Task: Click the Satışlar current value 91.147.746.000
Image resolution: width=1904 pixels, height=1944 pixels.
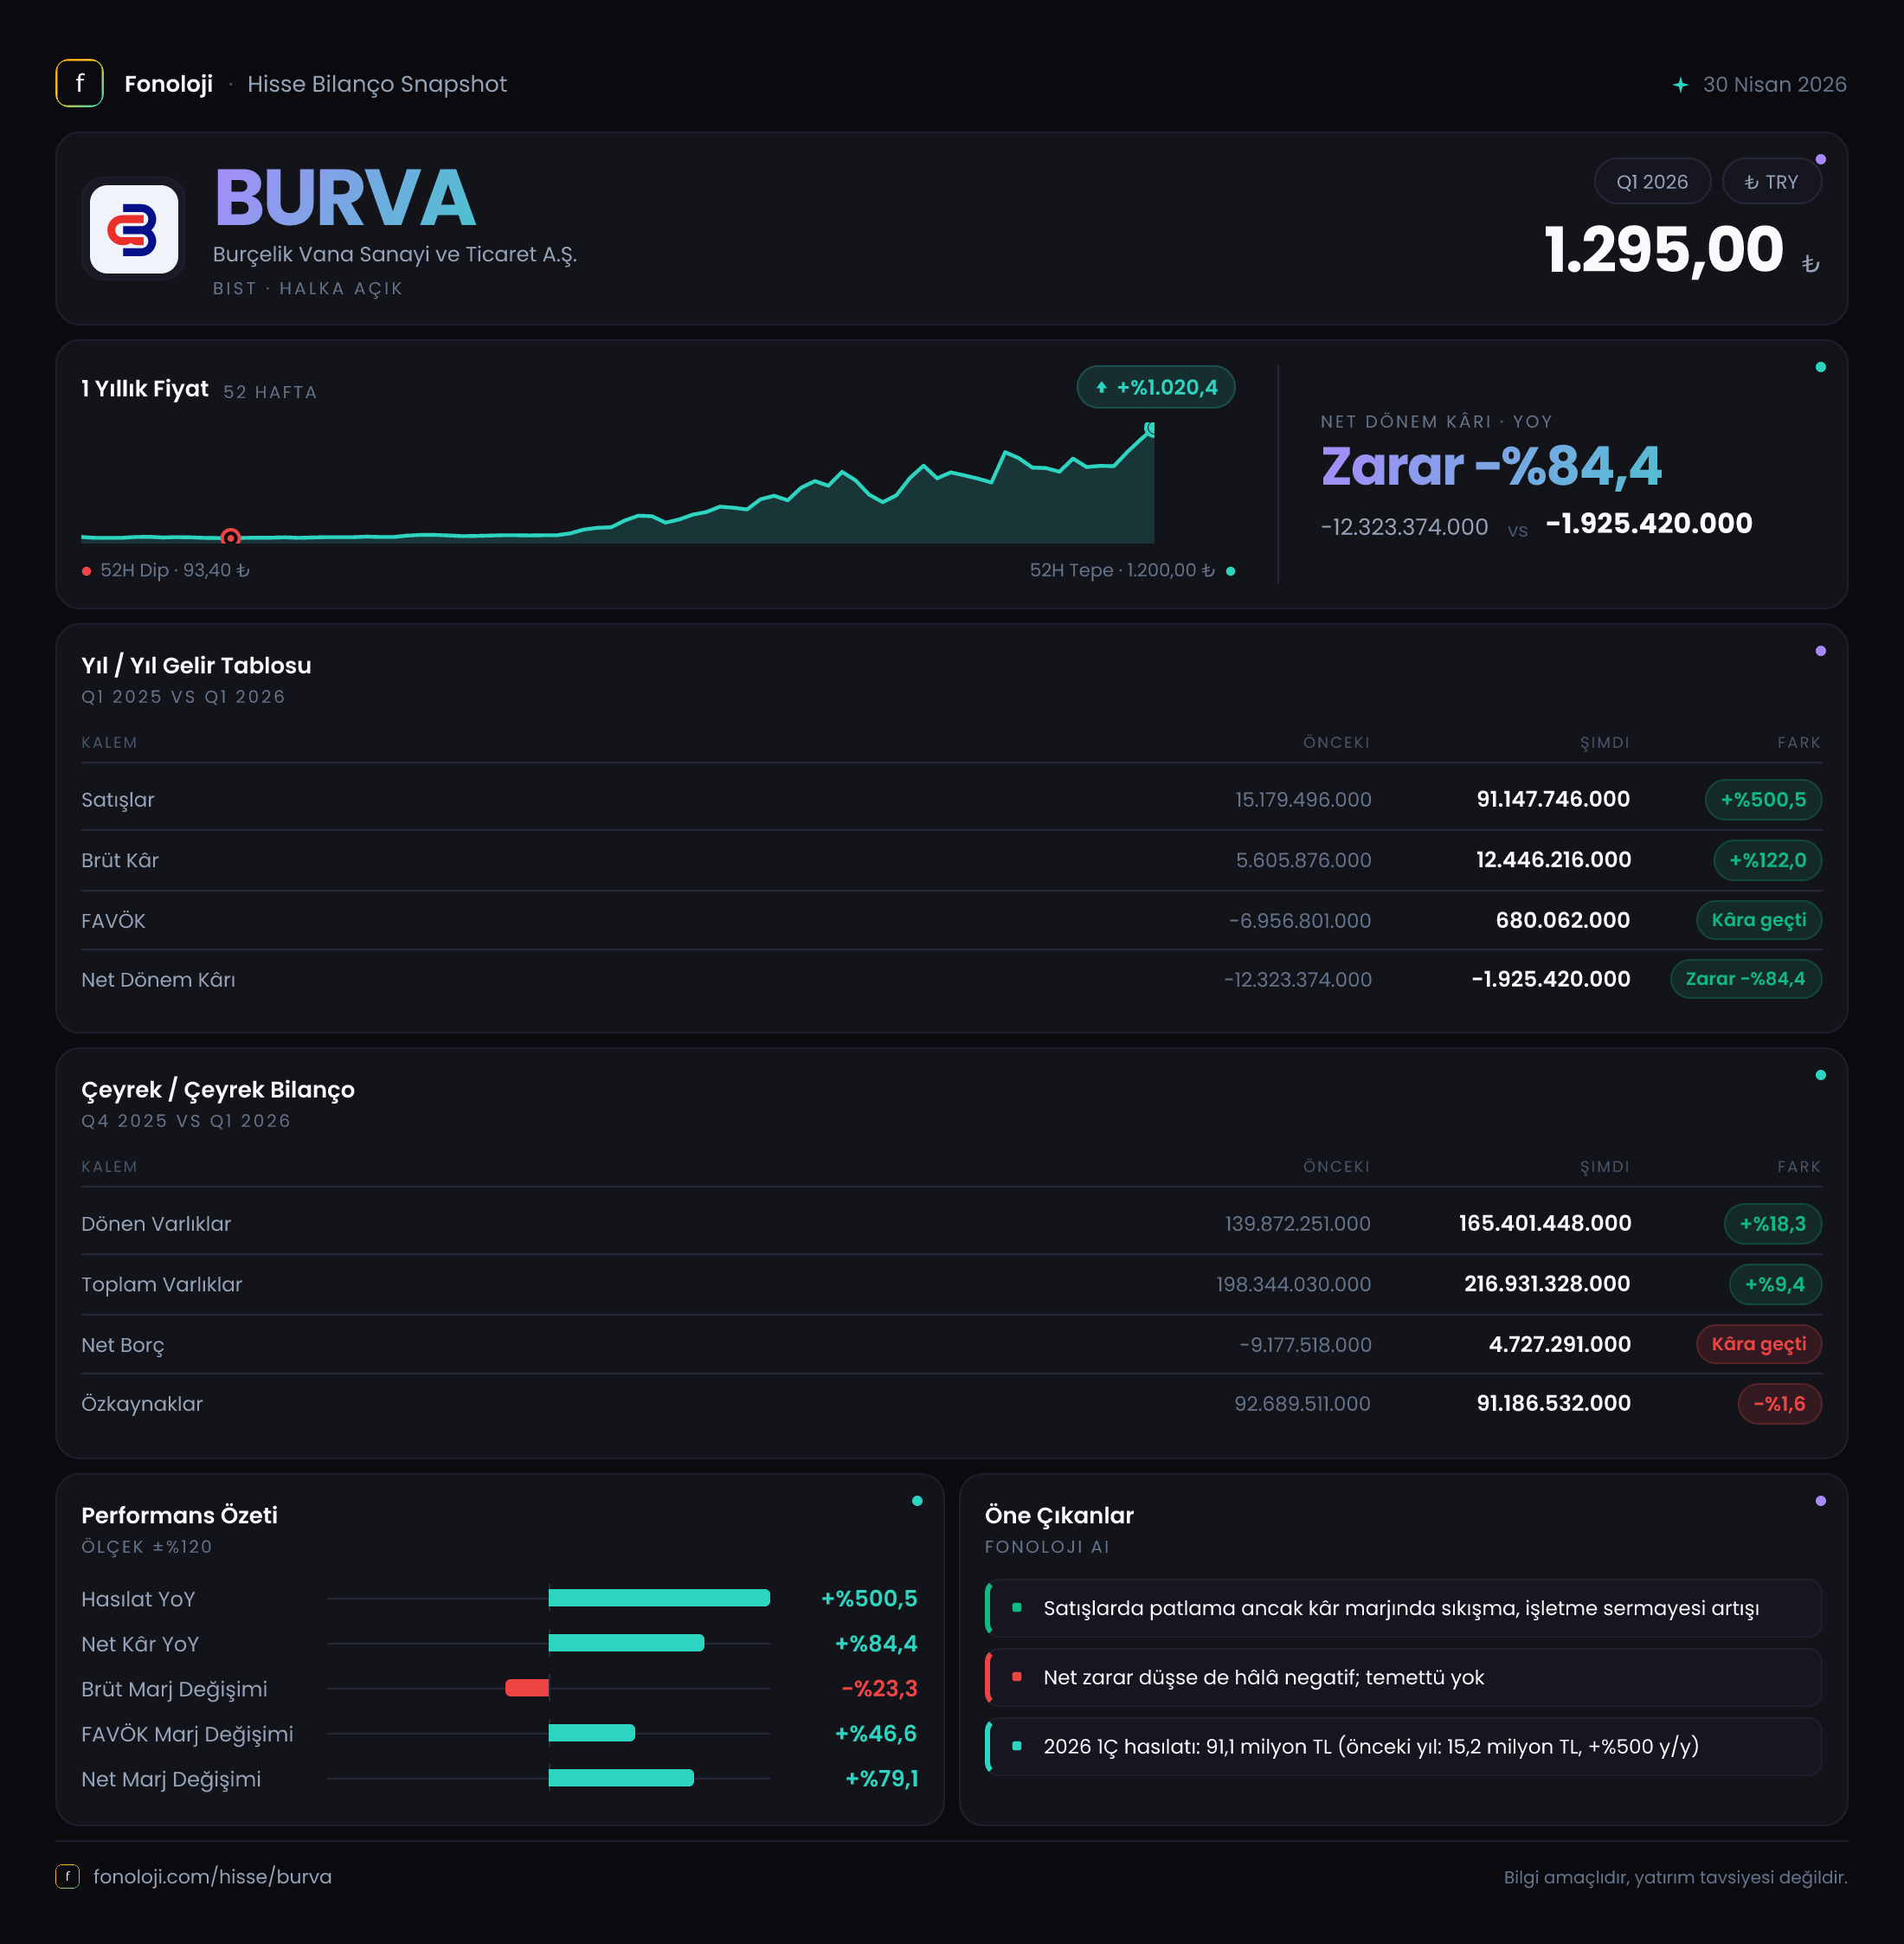Action: coord(1553,800)
